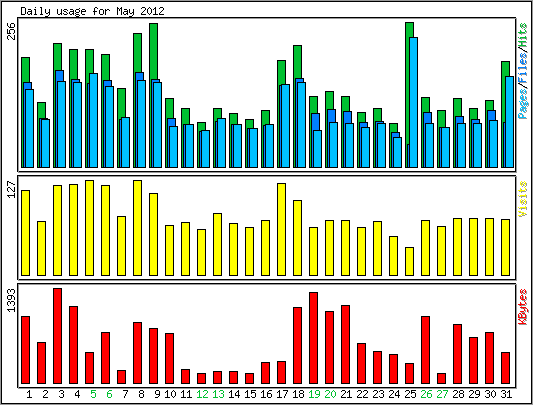
Task: Click the red KBytes bar for day 27
Action: click(442, 378)
